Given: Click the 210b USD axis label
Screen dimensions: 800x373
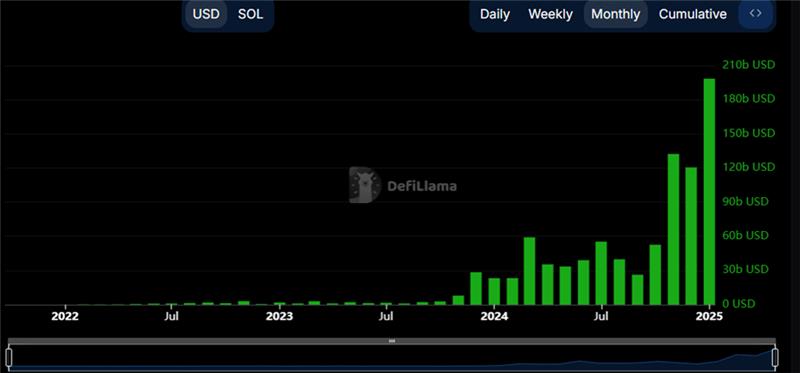Looking at the screenshot, I should 749,65.
